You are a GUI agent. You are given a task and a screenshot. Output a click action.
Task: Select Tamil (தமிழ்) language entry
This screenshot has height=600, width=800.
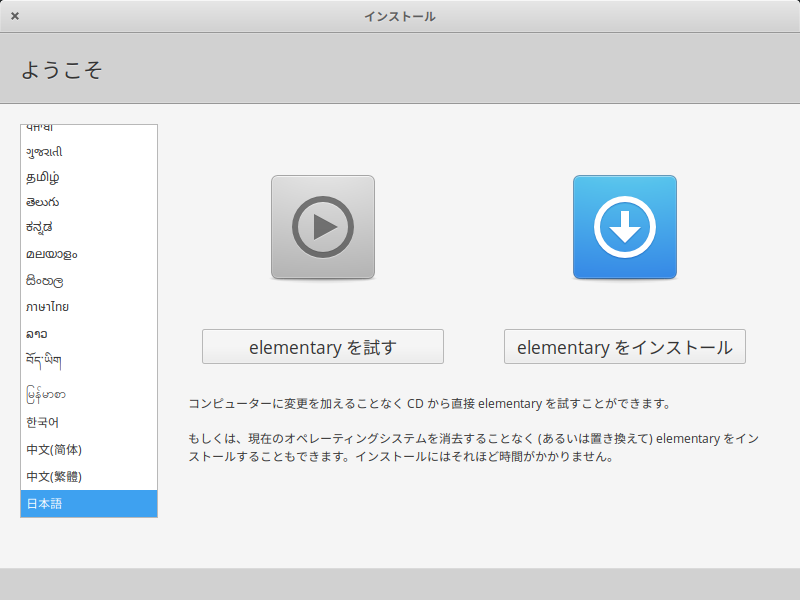[x=89, y=177]
